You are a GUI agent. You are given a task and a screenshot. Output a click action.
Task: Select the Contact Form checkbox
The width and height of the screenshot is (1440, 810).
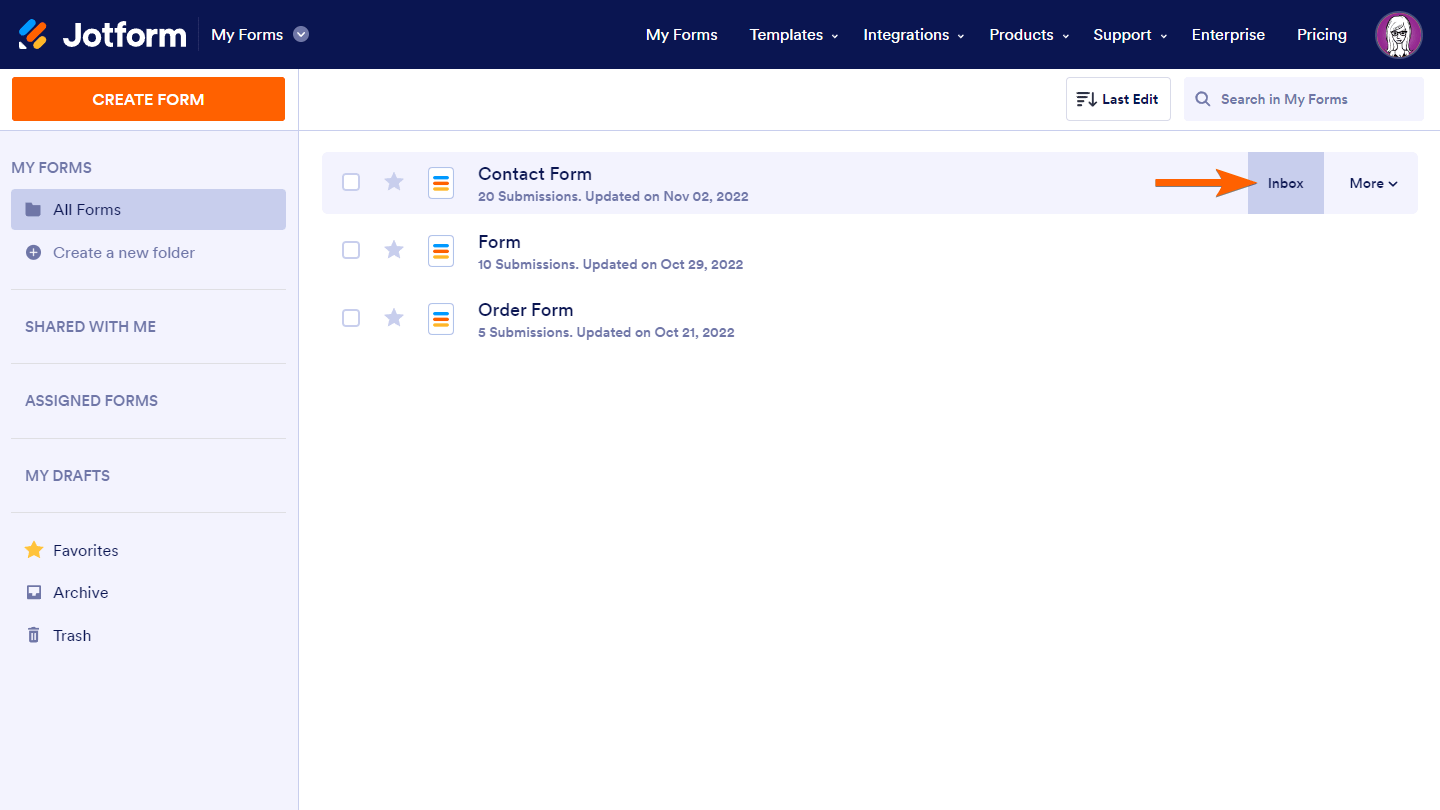(351, 182)
